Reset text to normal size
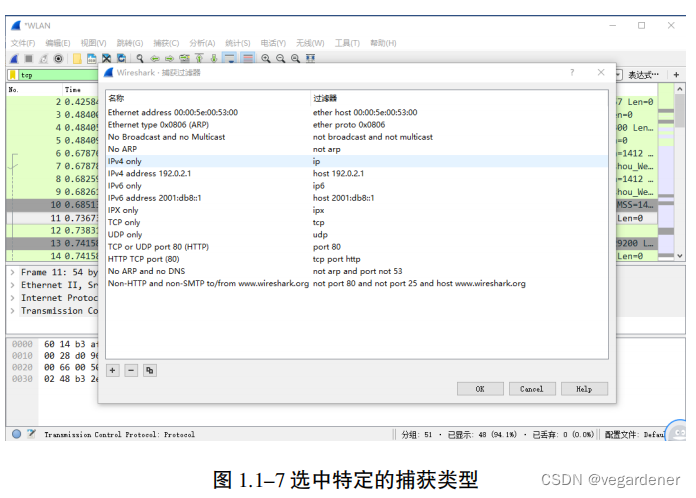This screenshot has width=696, height=498. point(295,59)
